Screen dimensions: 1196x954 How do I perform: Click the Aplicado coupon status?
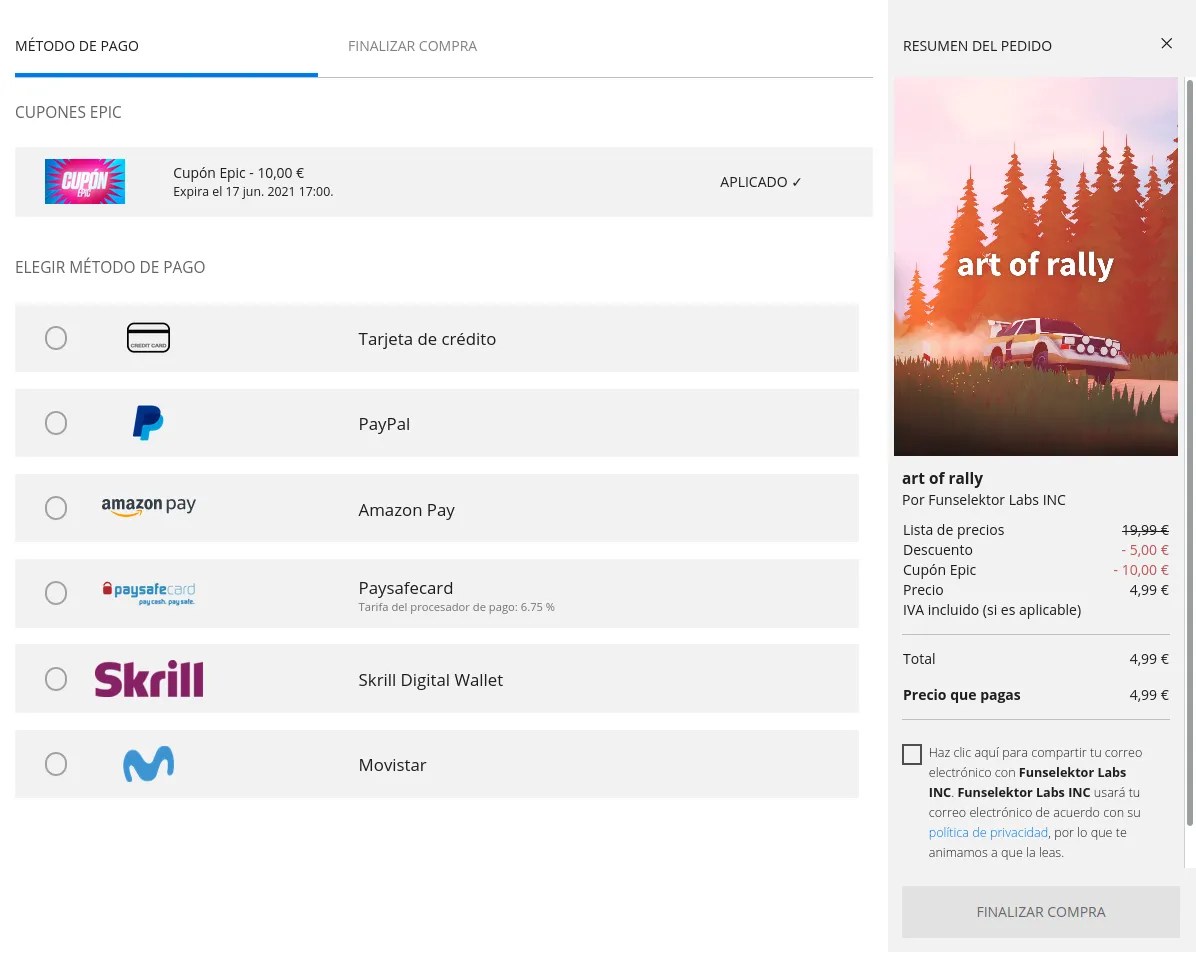click(x=760, y=182)
